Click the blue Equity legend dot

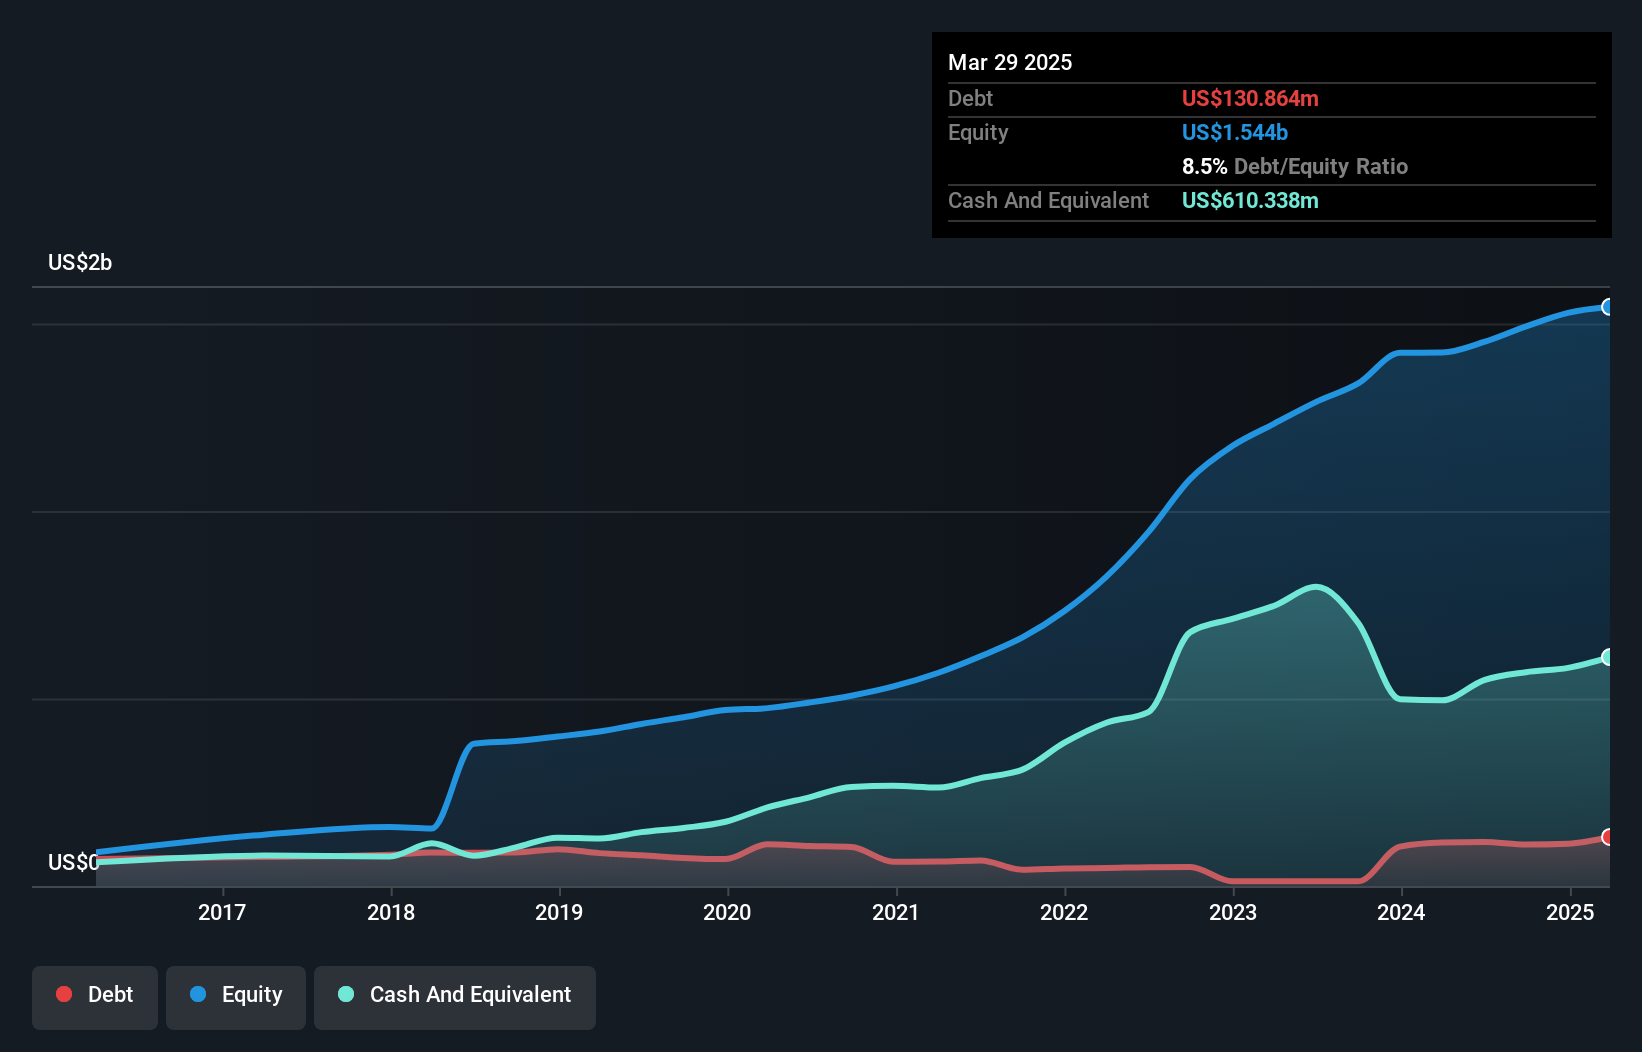click(198, 994)
